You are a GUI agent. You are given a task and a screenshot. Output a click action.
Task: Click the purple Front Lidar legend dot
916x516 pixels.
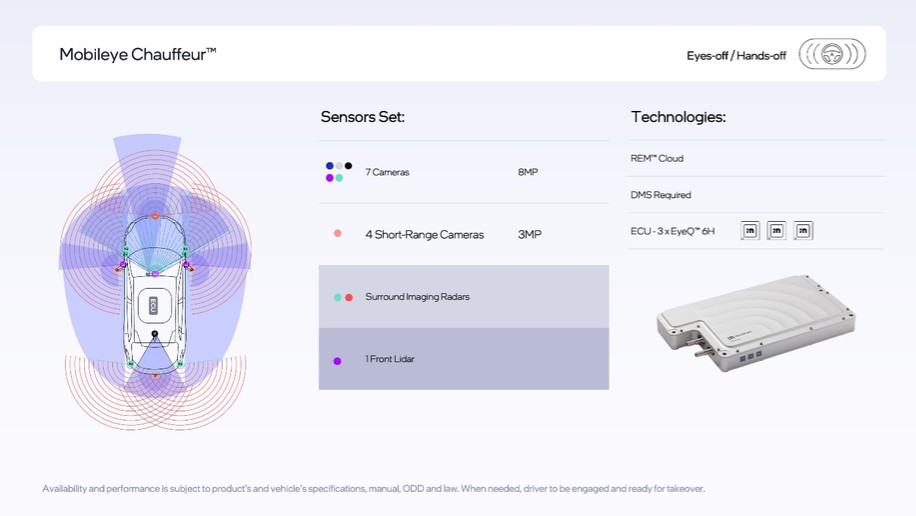point(338,360)
